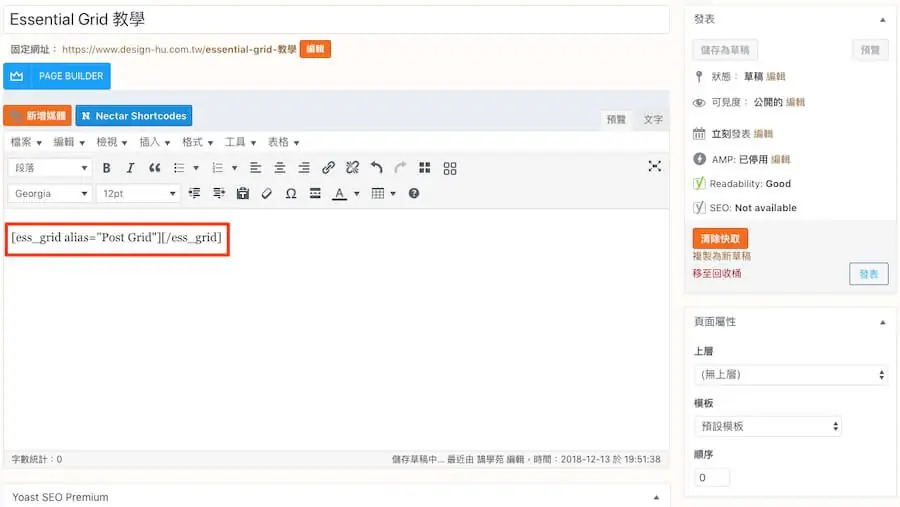Remove link with unlink icon
The image size is (900, 507).
click(352, 168)
